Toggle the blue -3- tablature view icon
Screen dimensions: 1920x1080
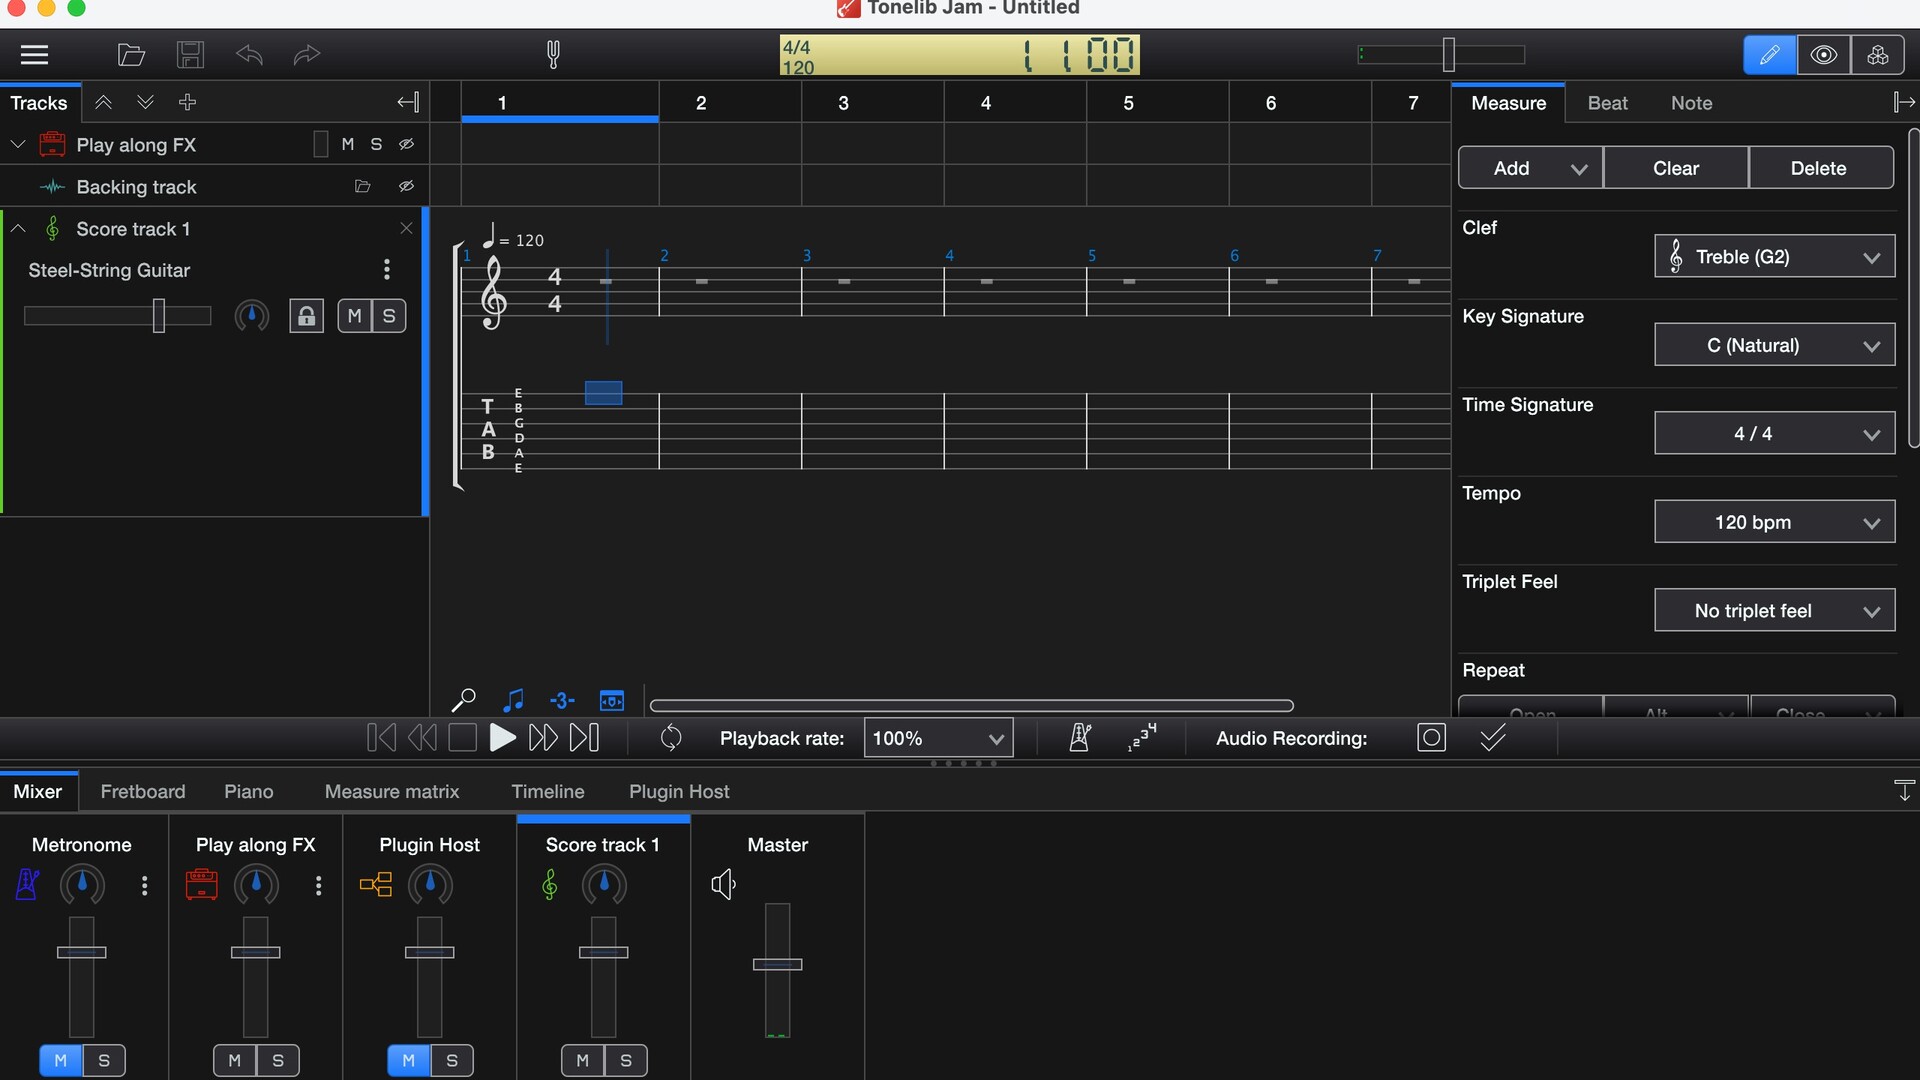click(562, 701)
